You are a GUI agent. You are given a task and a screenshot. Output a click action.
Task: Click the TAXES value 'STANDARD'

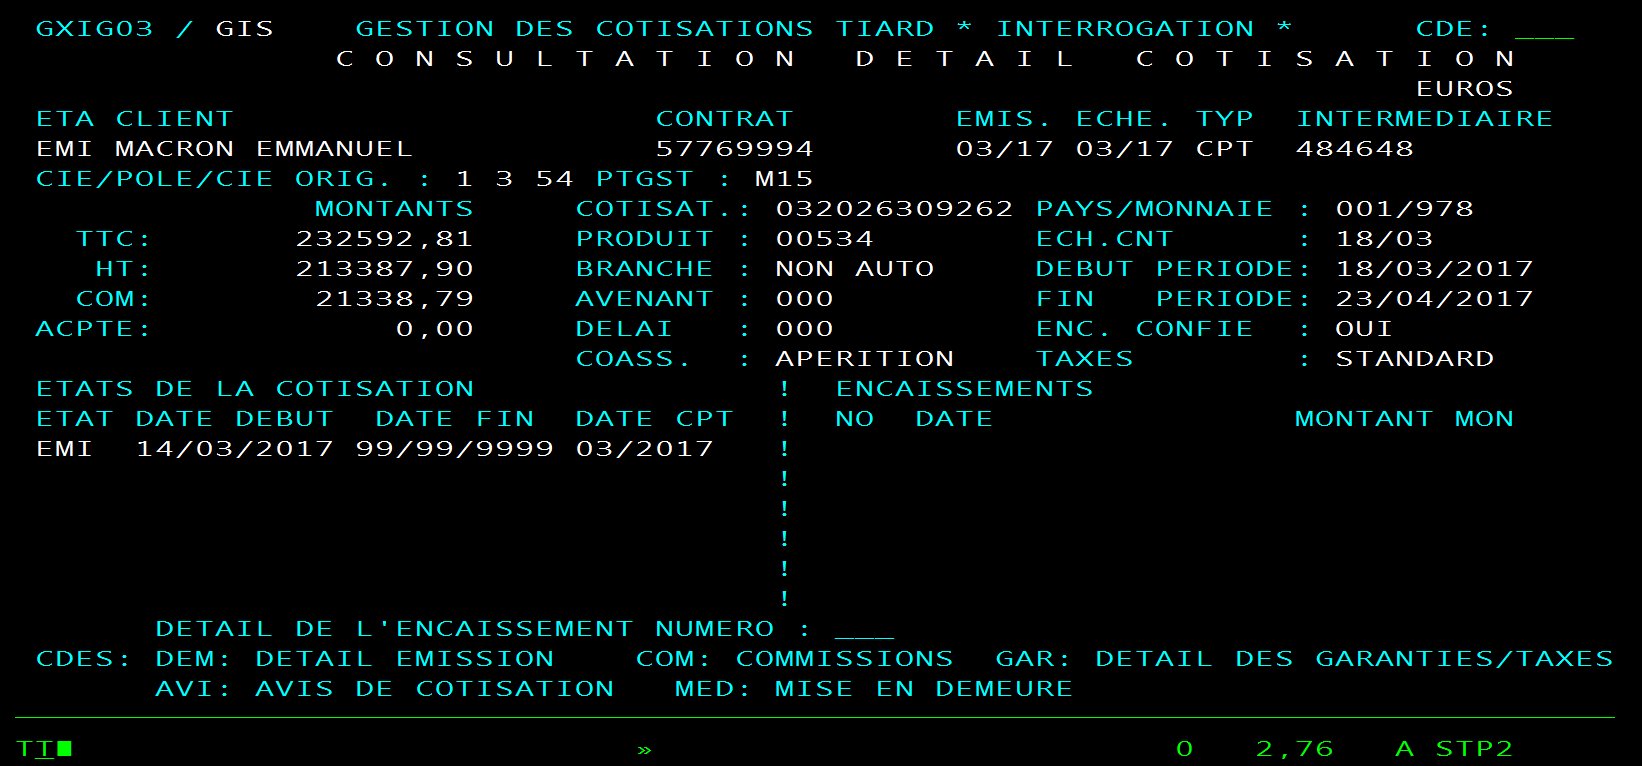pyautogui.click(x=1414, y=359)
